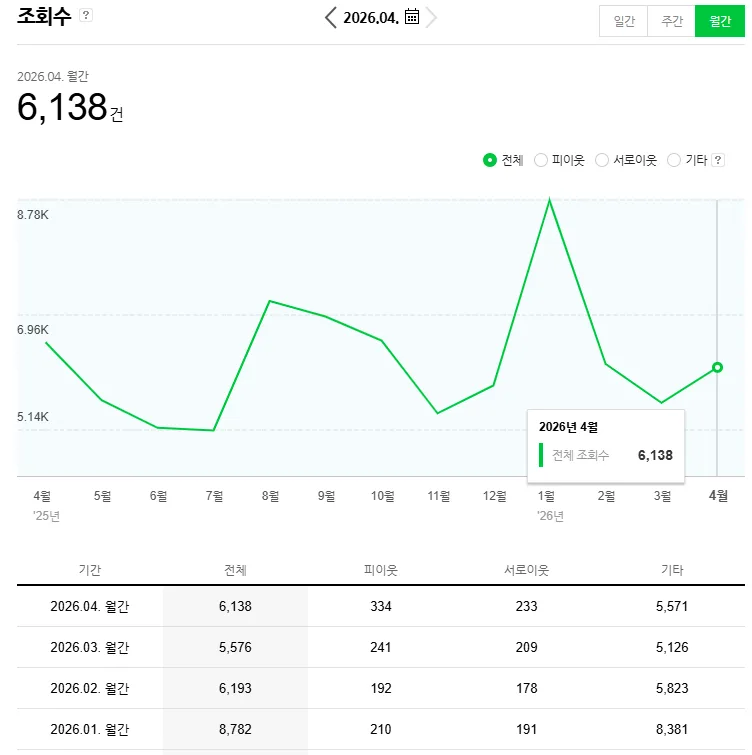Click the 5,571 기타 value cell

672,606
